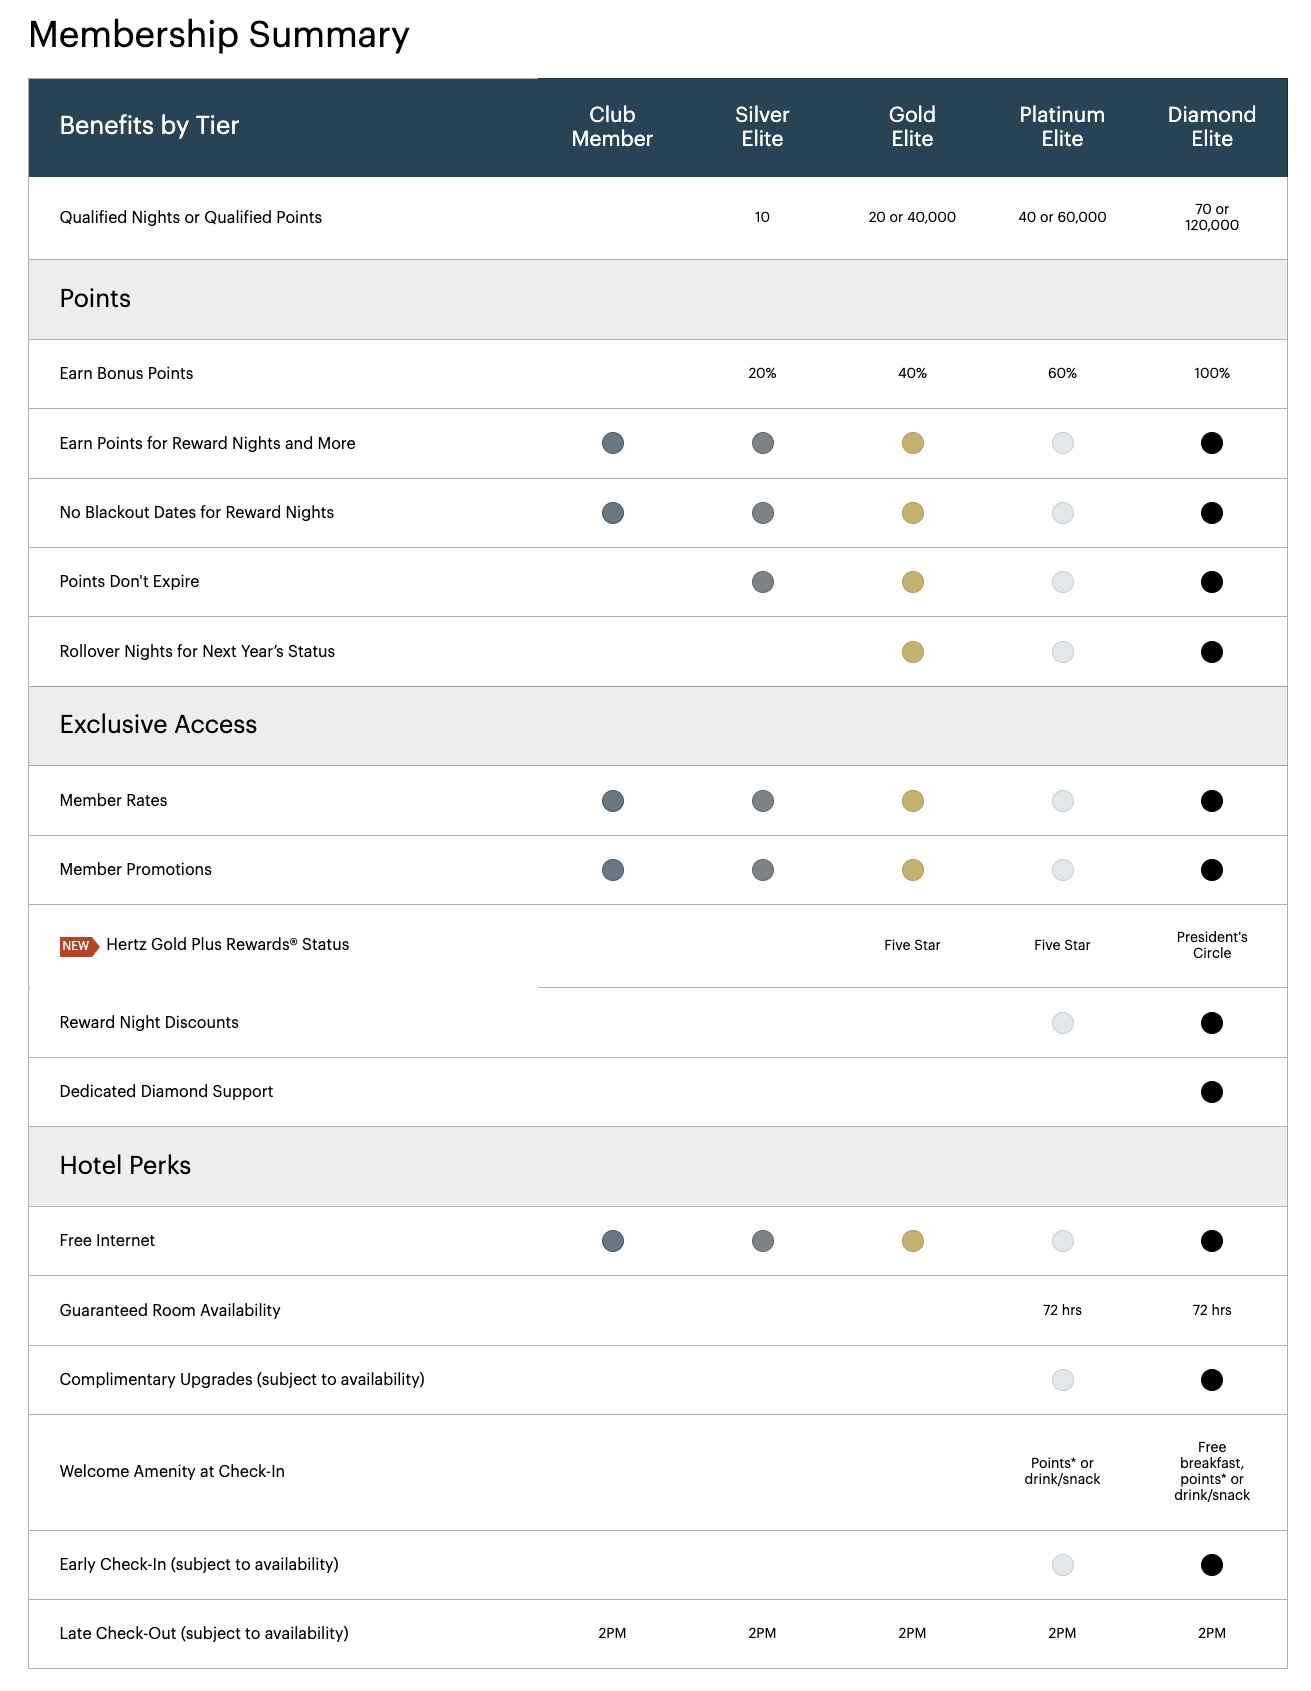This screenshot has width=1311, height=1691.
Task: Click Gold Elite dot for Rollover Nights
Action: point(913,652)
